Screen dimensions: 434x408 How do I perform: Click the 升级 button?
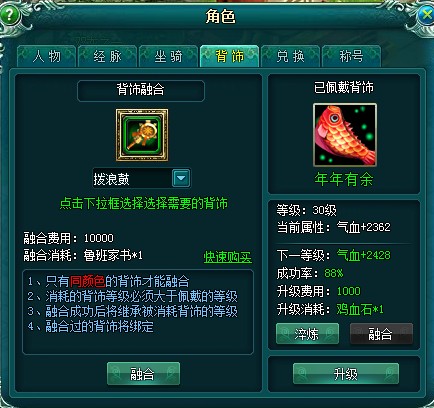(x=346, y=374)
